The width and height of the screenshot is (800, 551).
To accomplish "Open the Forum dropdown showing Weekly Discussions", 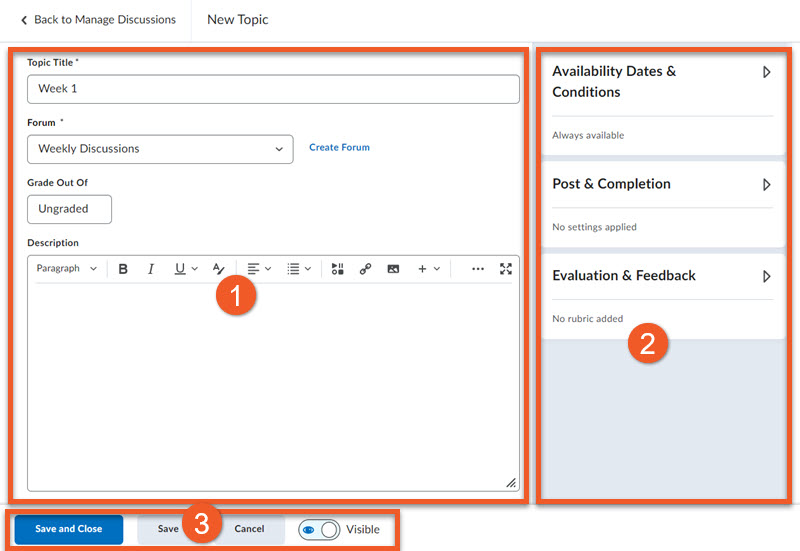I will tap(160, 149).
